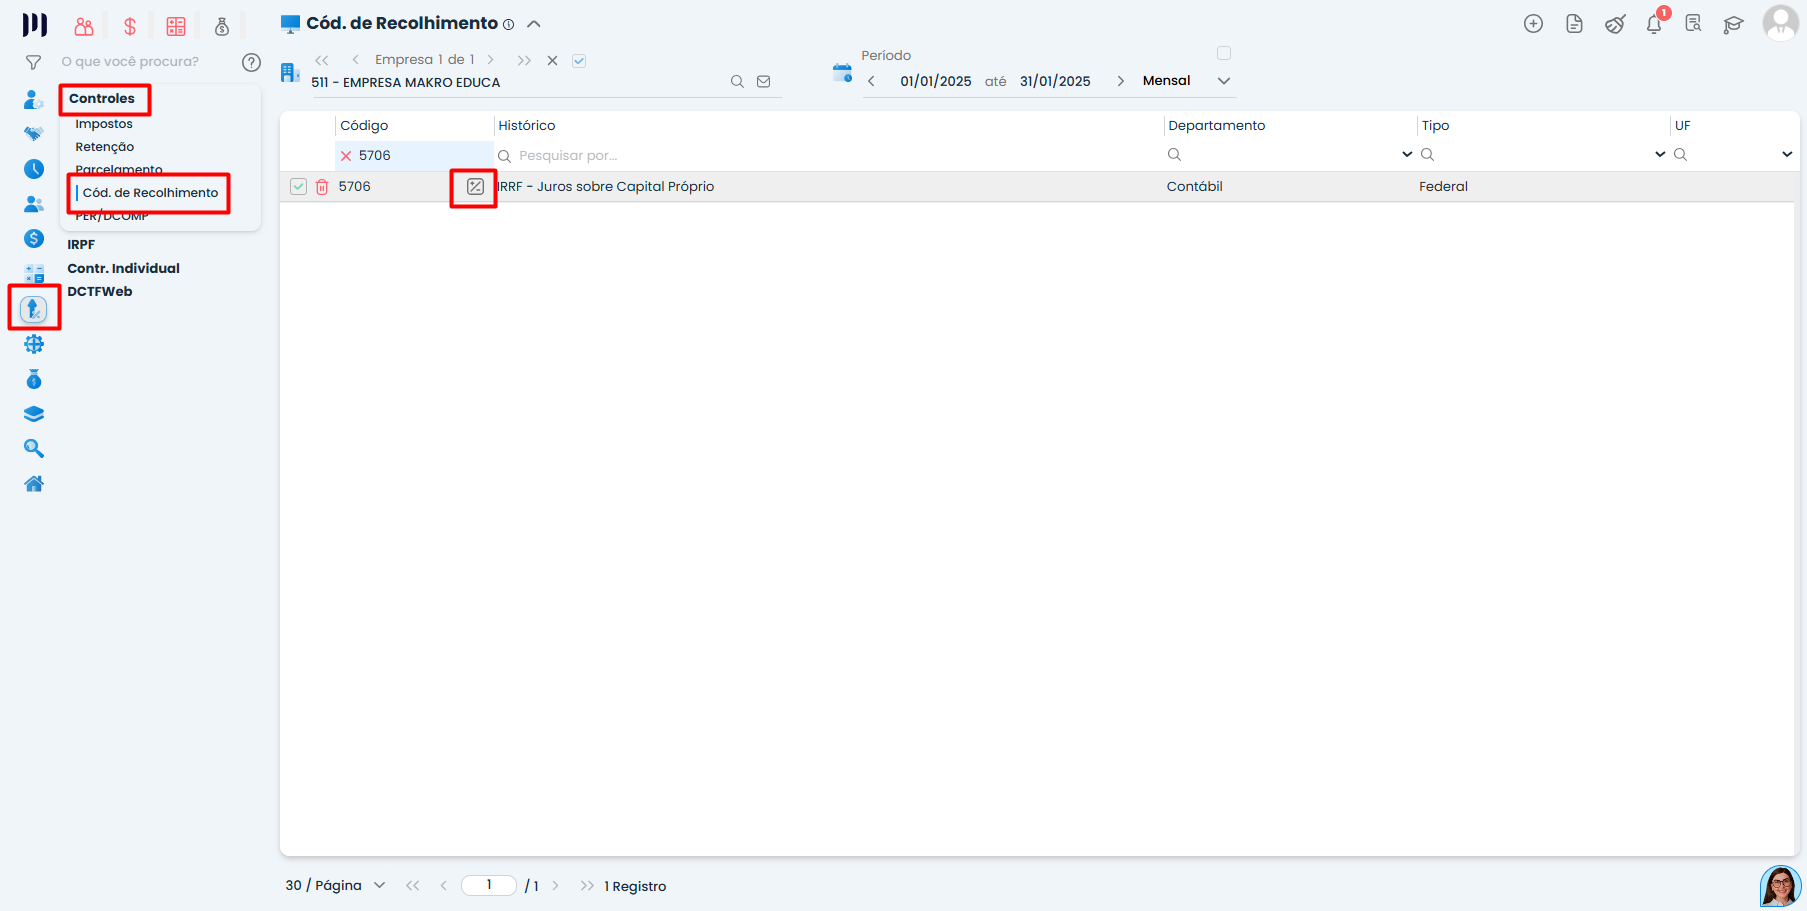This screenshot has width=1807, height=911.
Task: Click the magnifier search icon in sidebar
Action: tap(34, 449)
